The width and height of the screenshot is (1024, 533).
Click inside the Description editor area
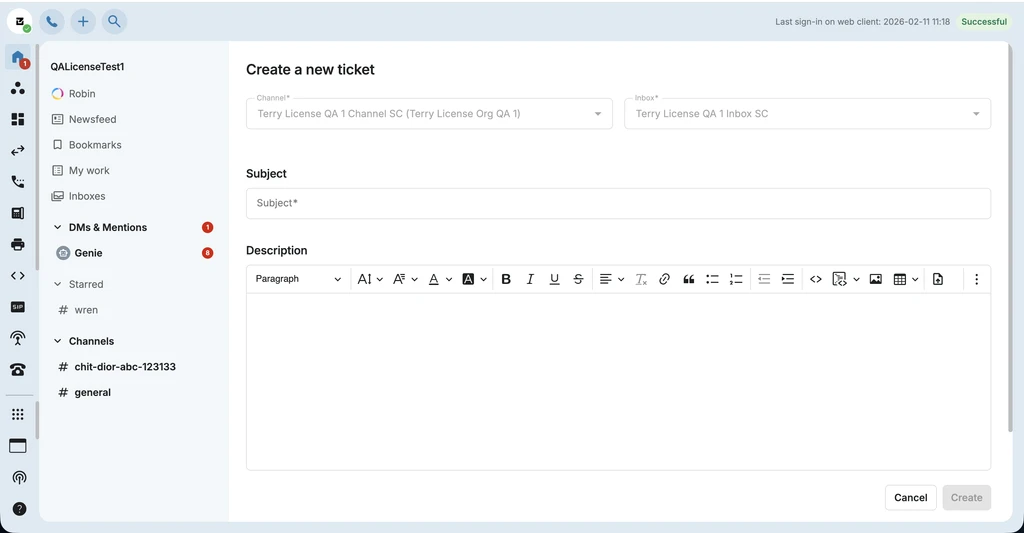tap(618, 381)
